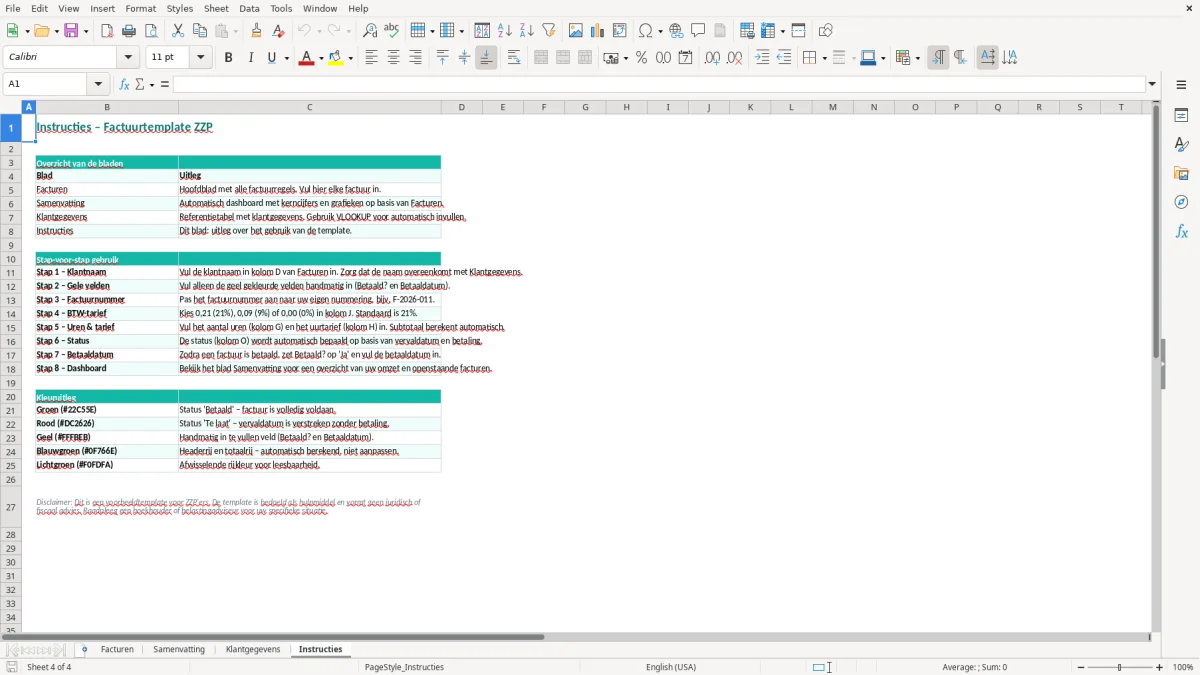Click Sort Descending icon
The image size is (1200, 675).
pos(527,31)
